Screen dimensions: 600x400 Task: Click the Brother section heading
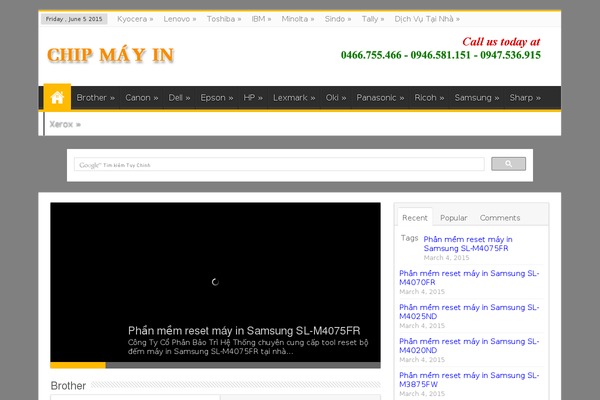pyautogui.click(x=68, y=386)
